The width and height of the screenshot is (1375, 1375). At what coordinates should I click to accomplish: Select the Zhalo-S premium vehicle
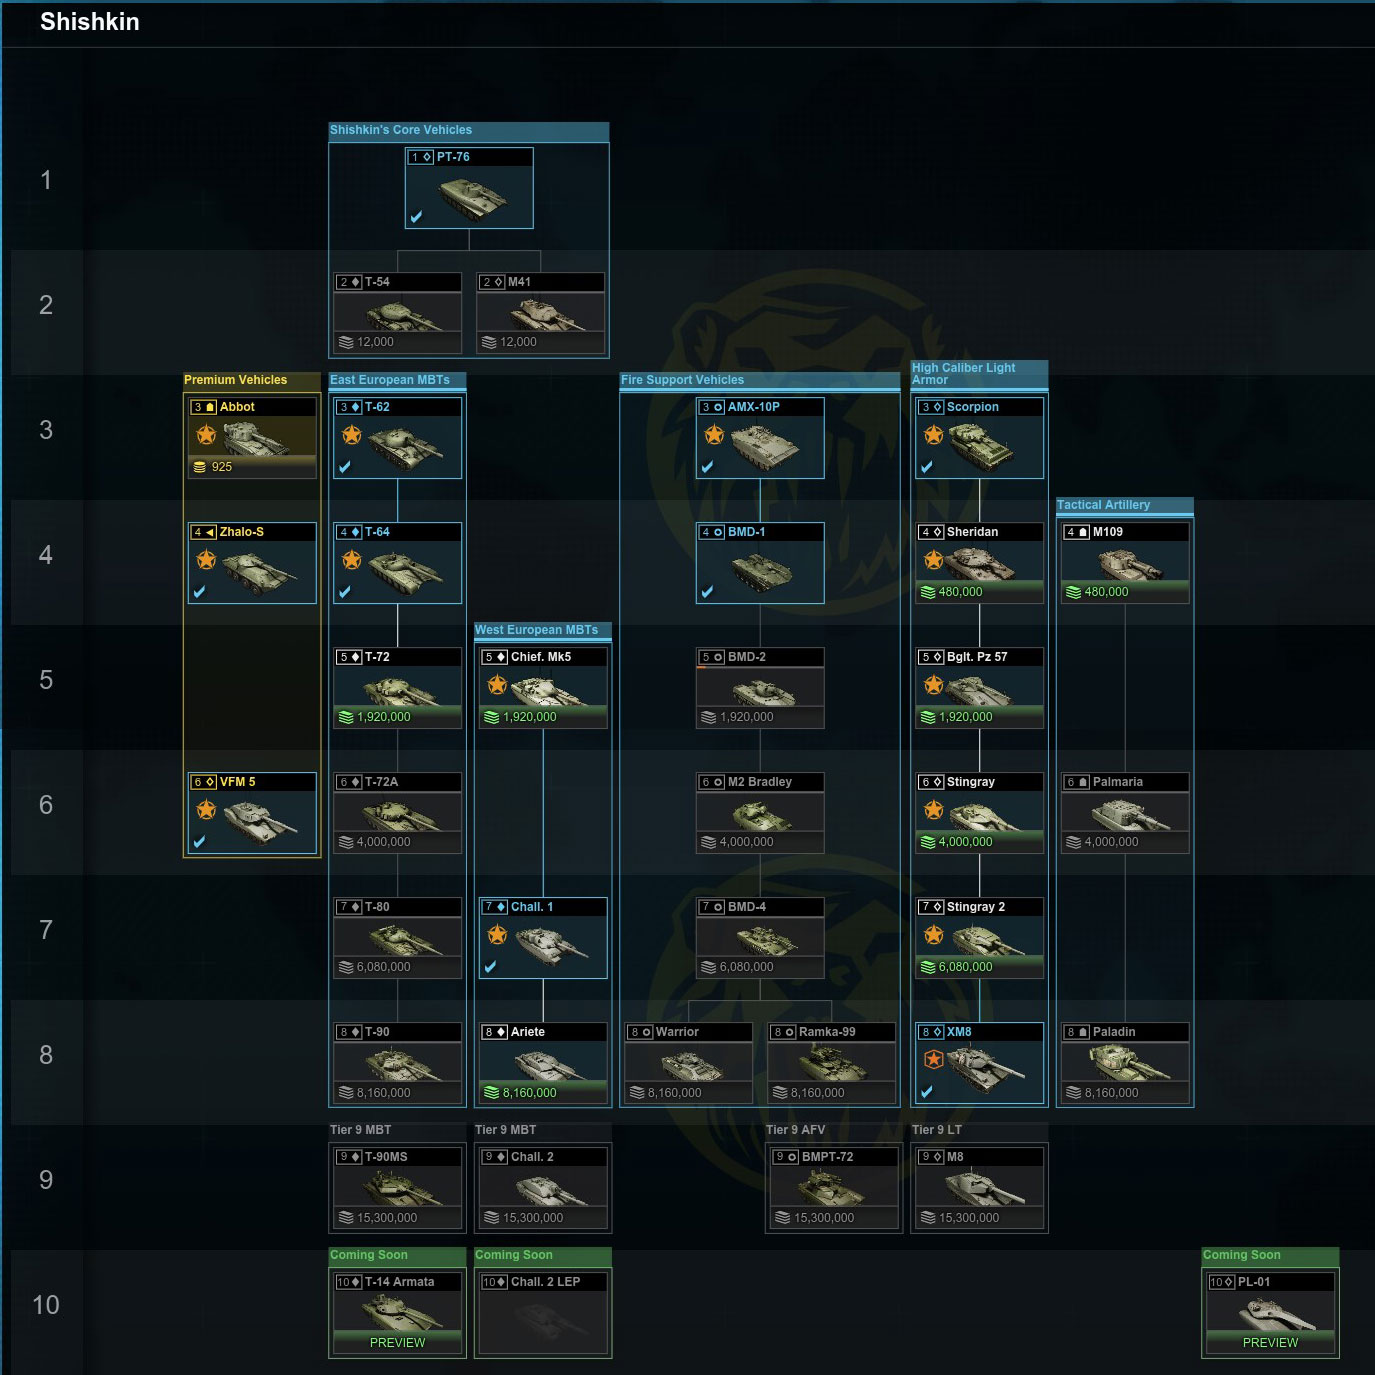253,563
